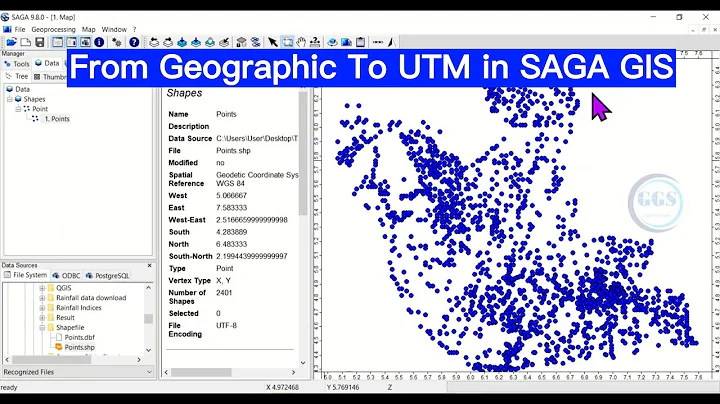Screen dimensions: 720x404
Task: Open the File menu
Action: click(20, 29)
